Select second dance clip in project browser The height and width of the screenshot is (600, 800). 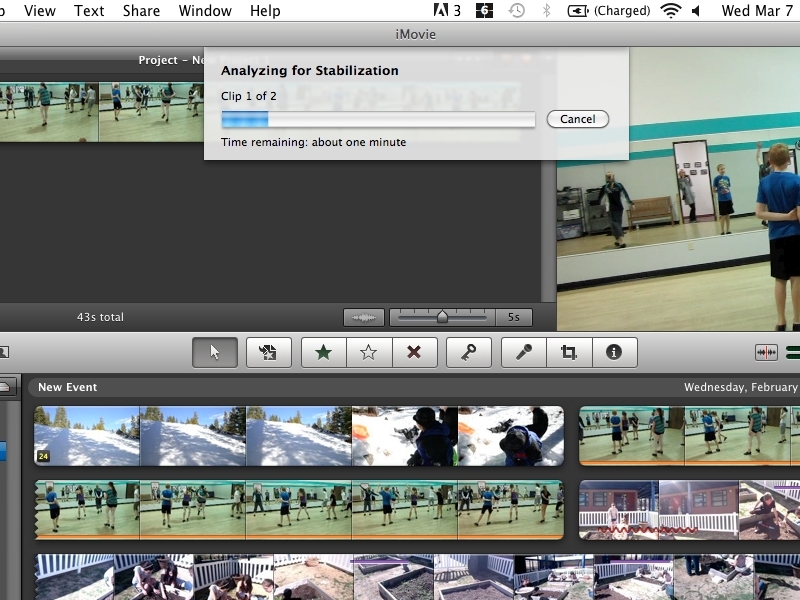151,112
